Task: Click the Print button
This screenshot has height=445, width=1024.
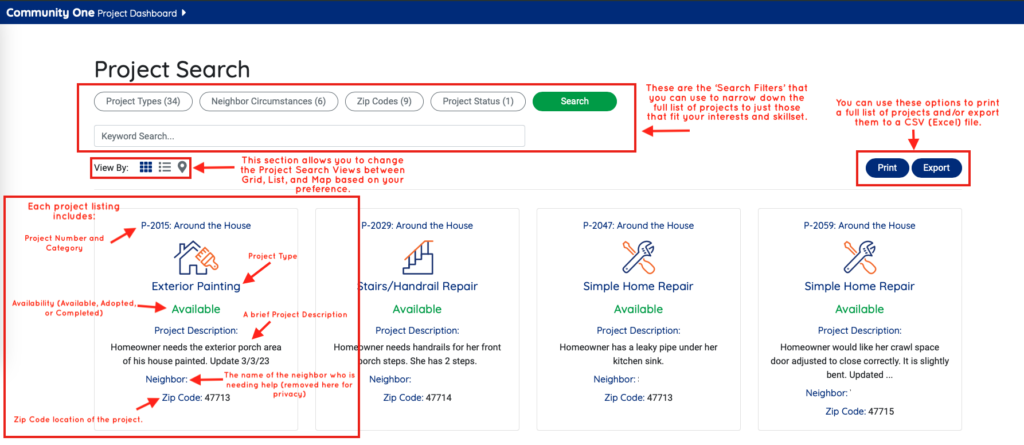Action: click(x=886, y=168)
